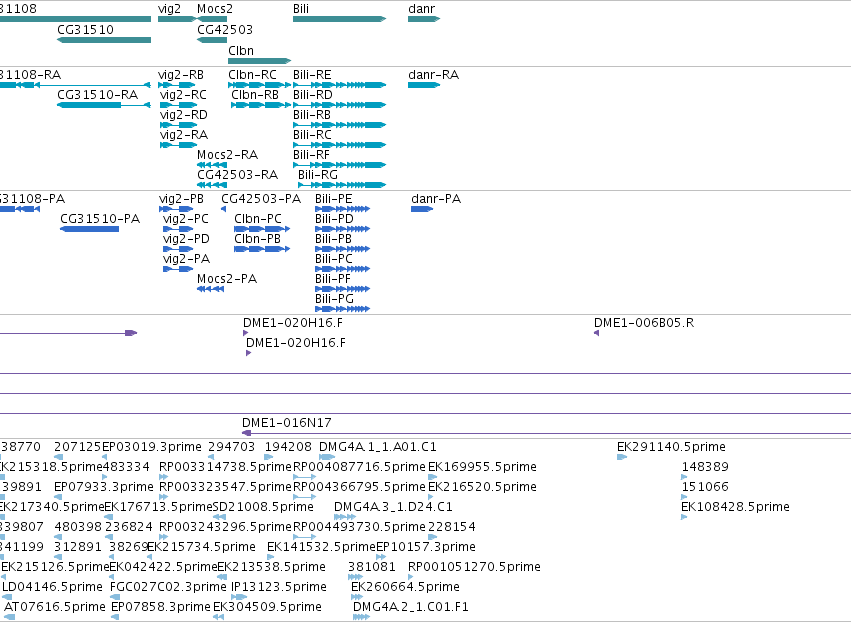Open the CG42503 gene feature
The width and height of the screenshot is (851, 622).
tap(212, 40)
